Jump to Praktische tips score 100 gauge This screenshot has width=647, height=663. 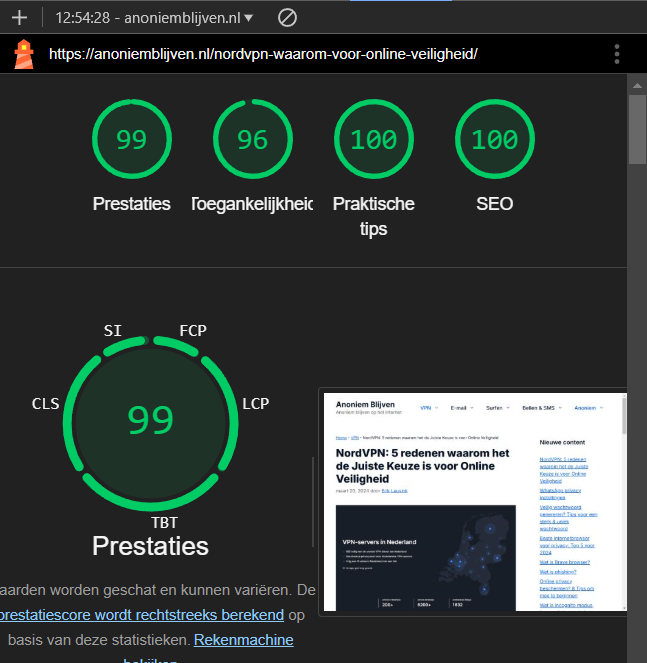[x=373, y=139]
